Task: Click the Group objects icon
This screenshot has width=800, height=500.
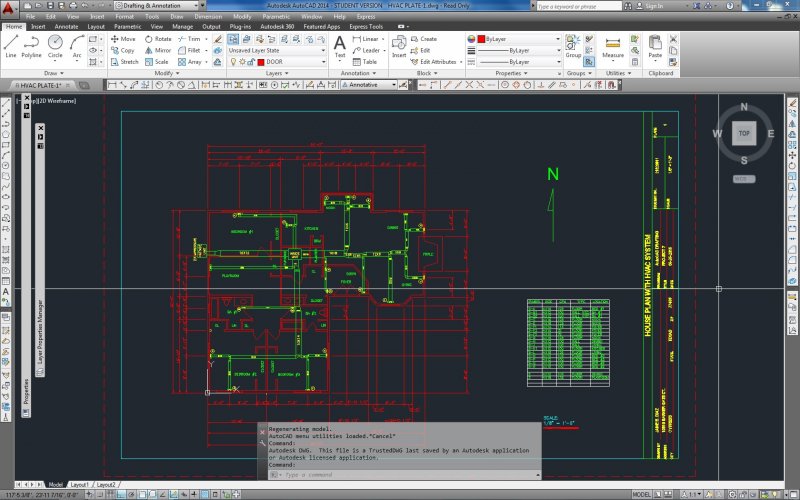Action: coord(573,46)
